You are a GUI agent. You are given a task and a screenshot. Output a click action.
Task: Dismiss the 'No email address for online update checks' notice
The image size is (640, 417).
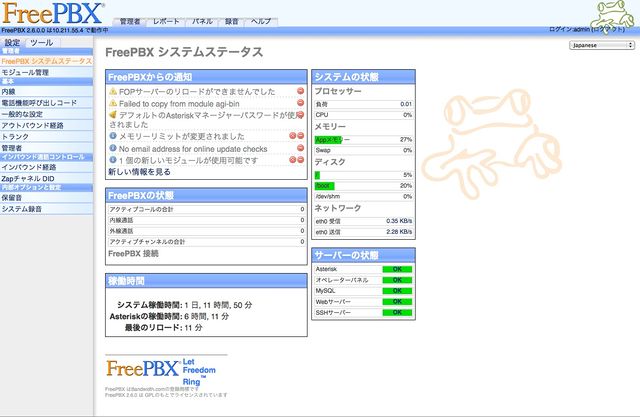coord(301,148)
